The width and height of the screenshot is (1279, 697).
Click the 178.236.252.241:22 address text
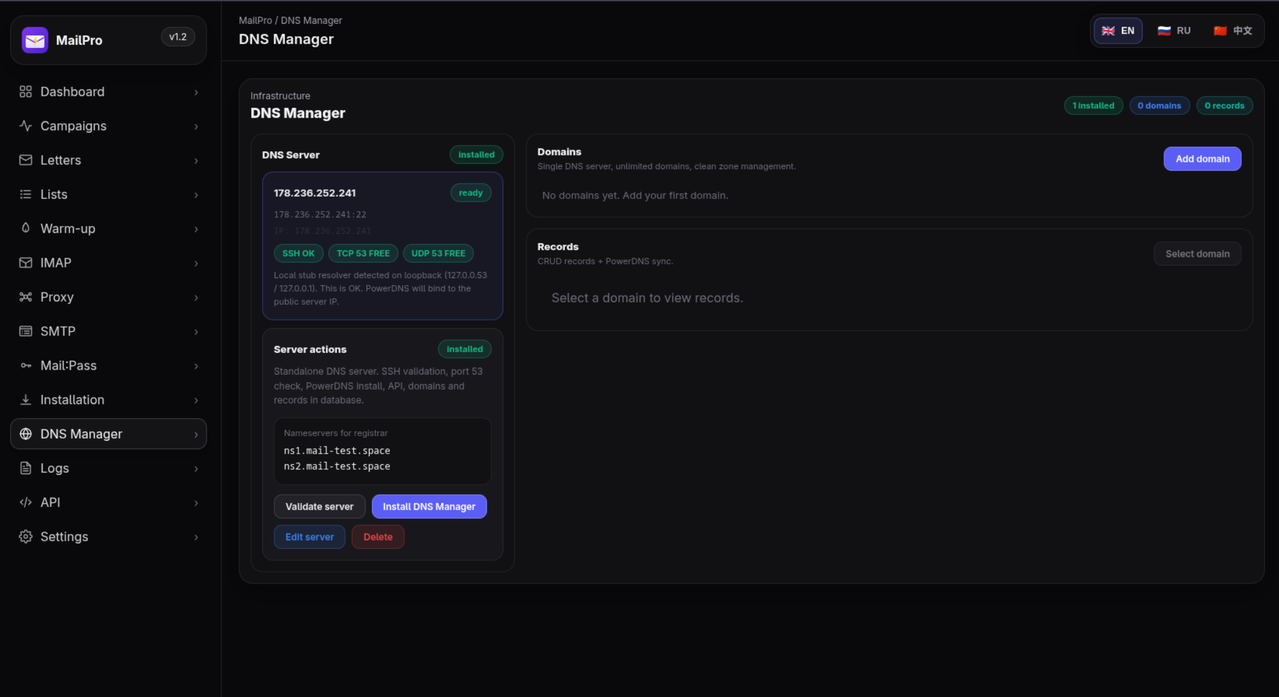(320, 215)
